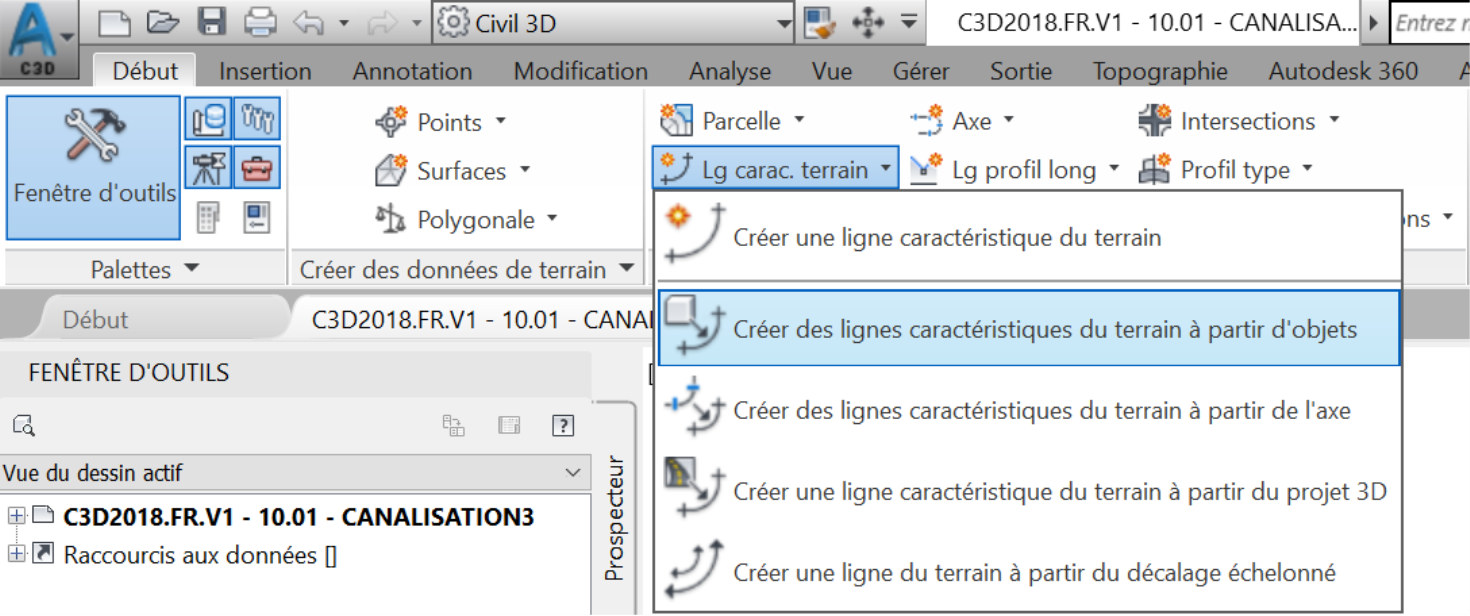Open the redo history dropdown arrow

416,23
